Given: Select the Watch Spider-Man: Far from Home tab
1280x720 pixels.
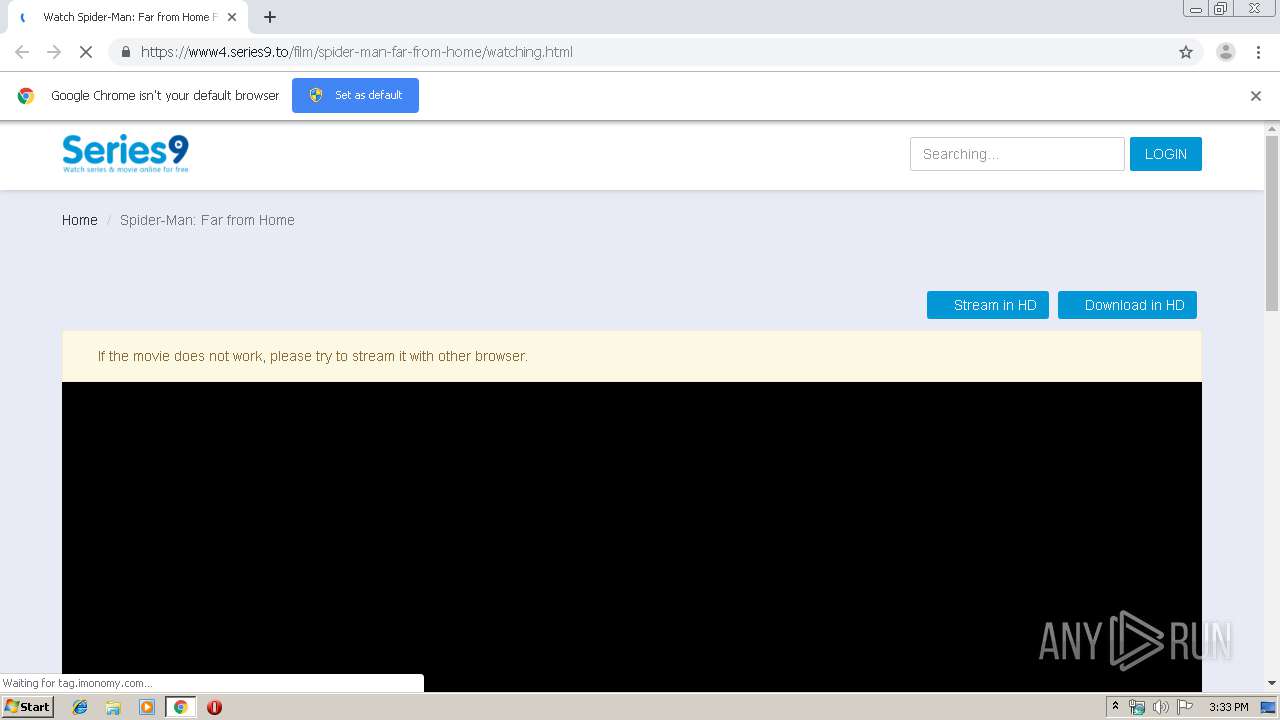Looking at the screenshot, I should pyautogui.click(x=127, y=17).
